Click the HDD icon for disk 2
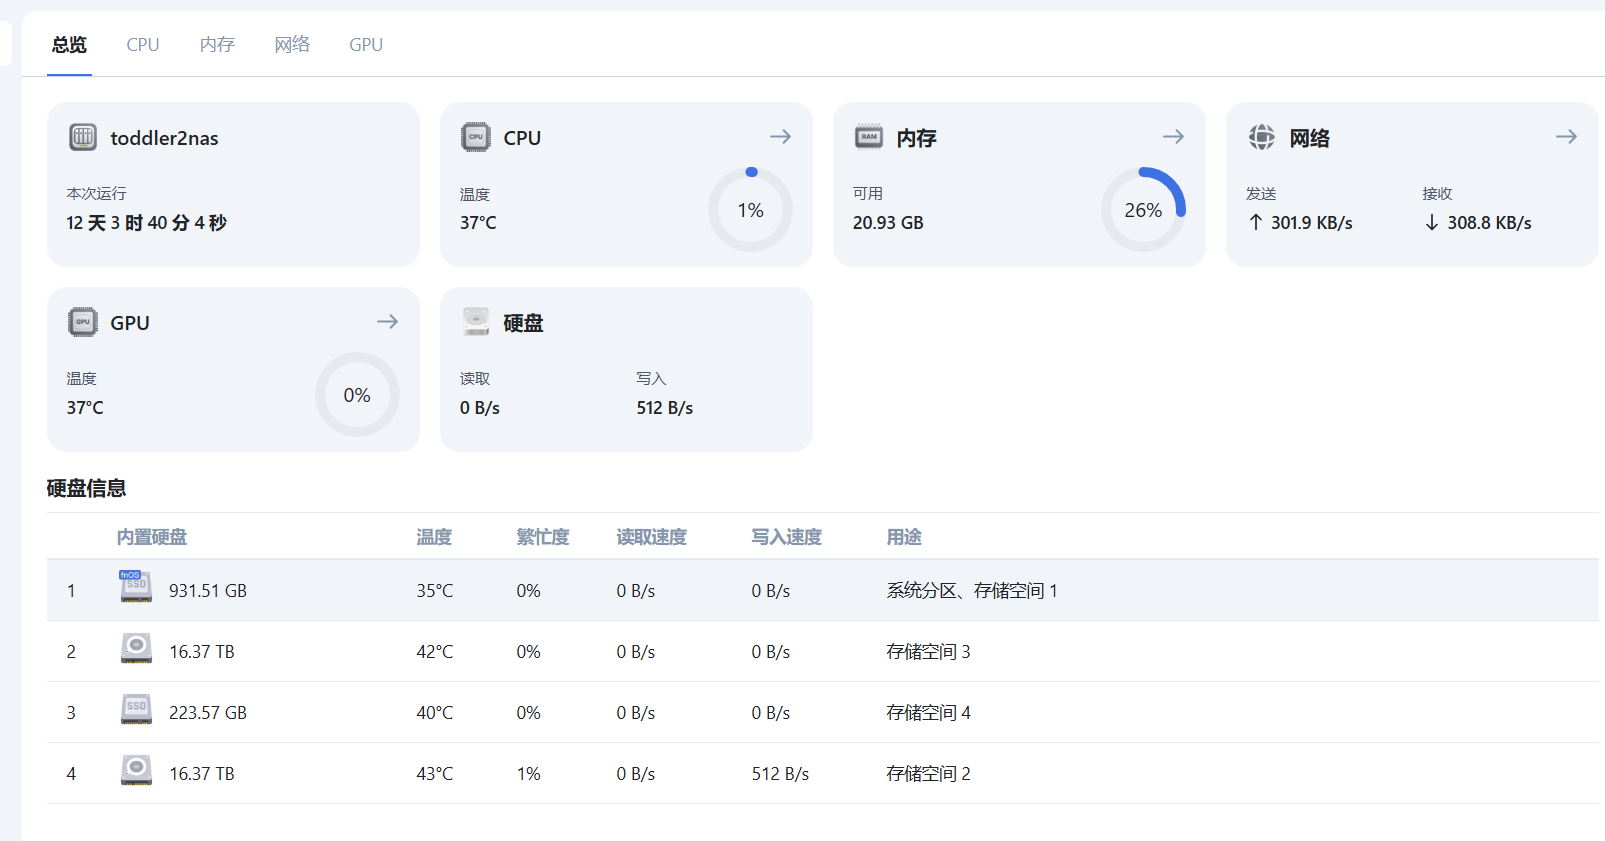Viewport: 1605px width, 841px height. (x=136, y=648)
